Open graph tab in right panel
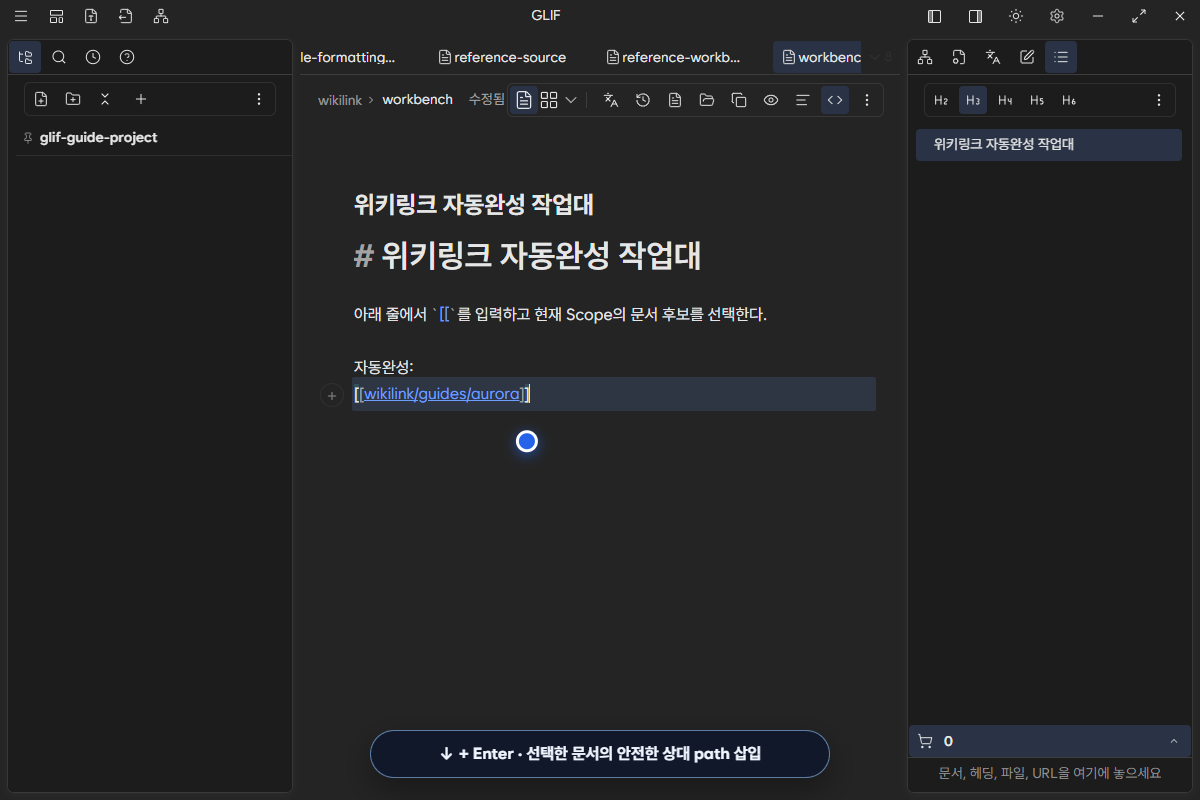Viewport: 1200px width, 800px height. 925,57
